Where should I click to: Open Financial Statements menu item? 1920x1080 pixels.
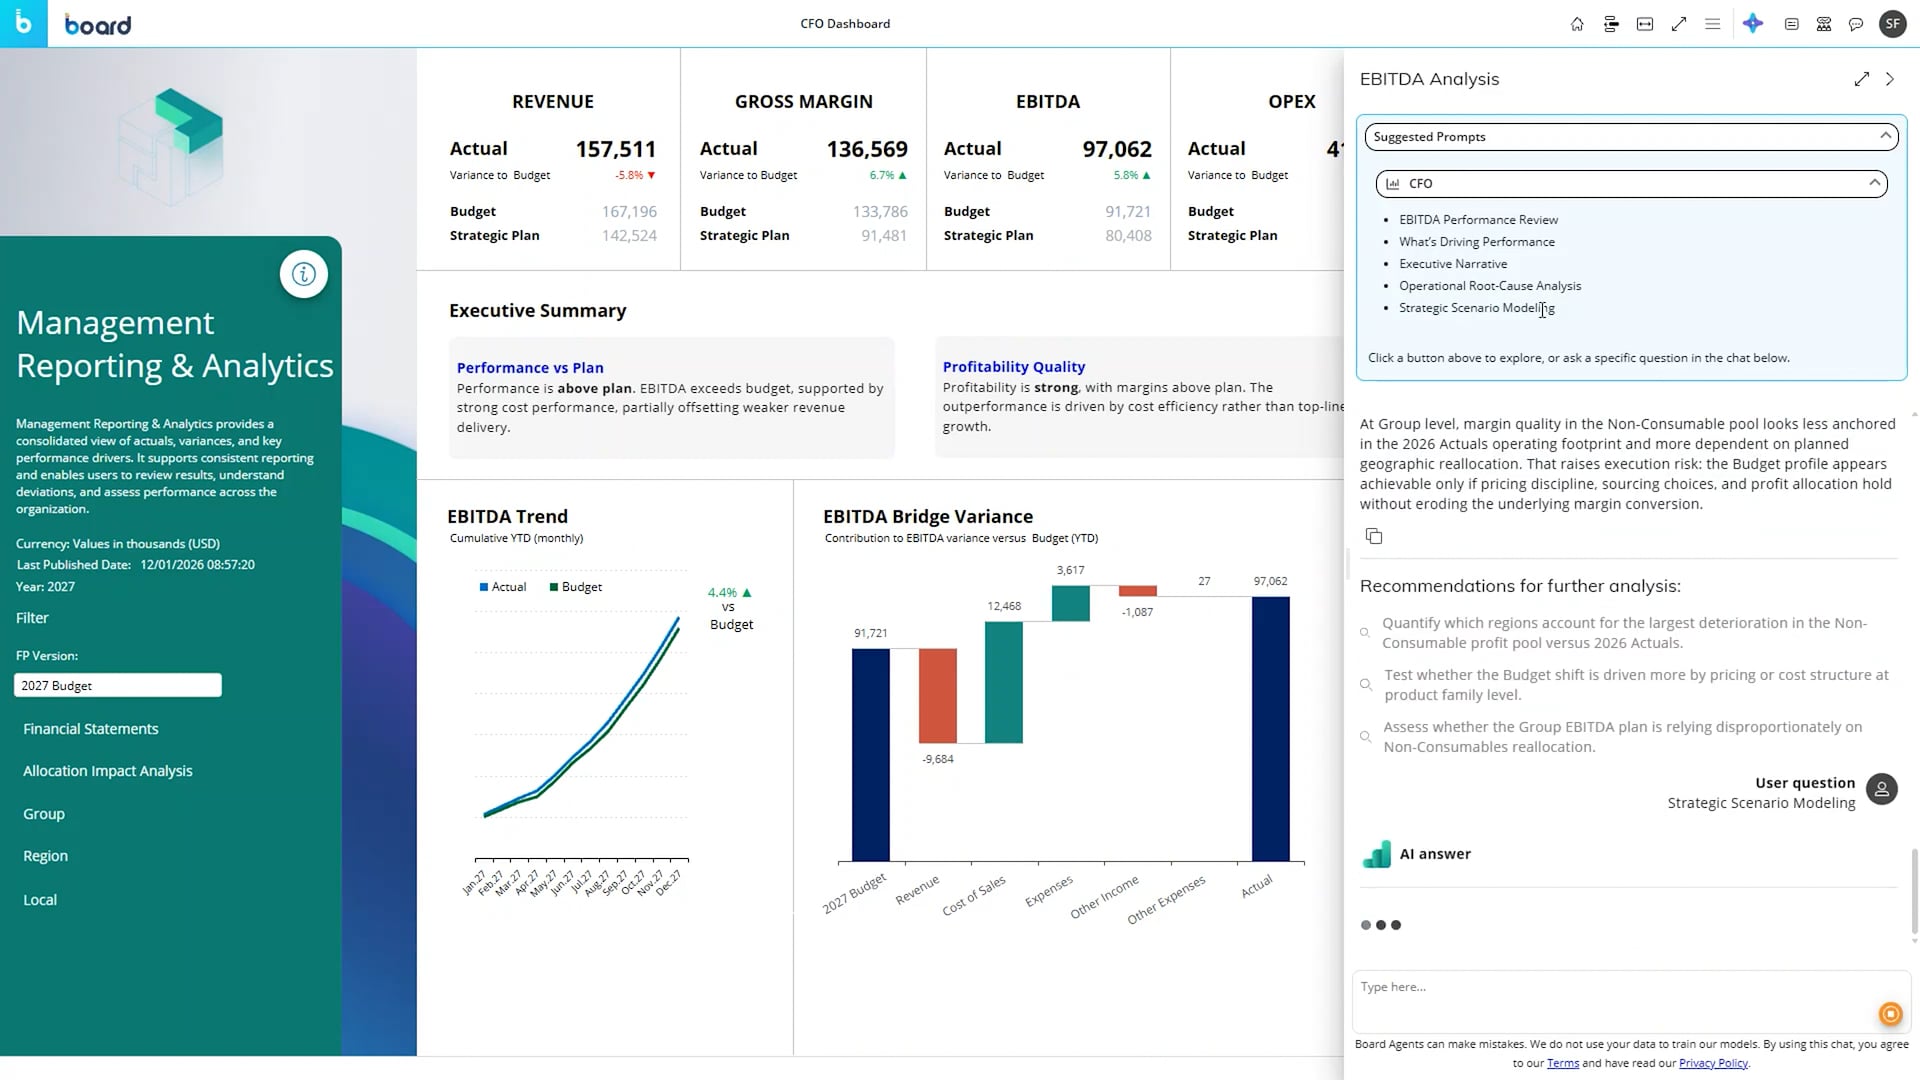tap(91, 729)
